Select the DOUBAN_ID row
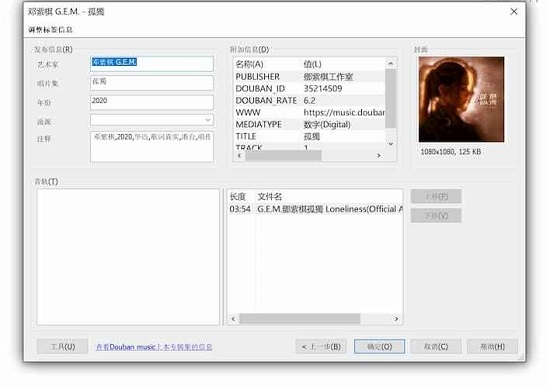 (x=309, y=89)
